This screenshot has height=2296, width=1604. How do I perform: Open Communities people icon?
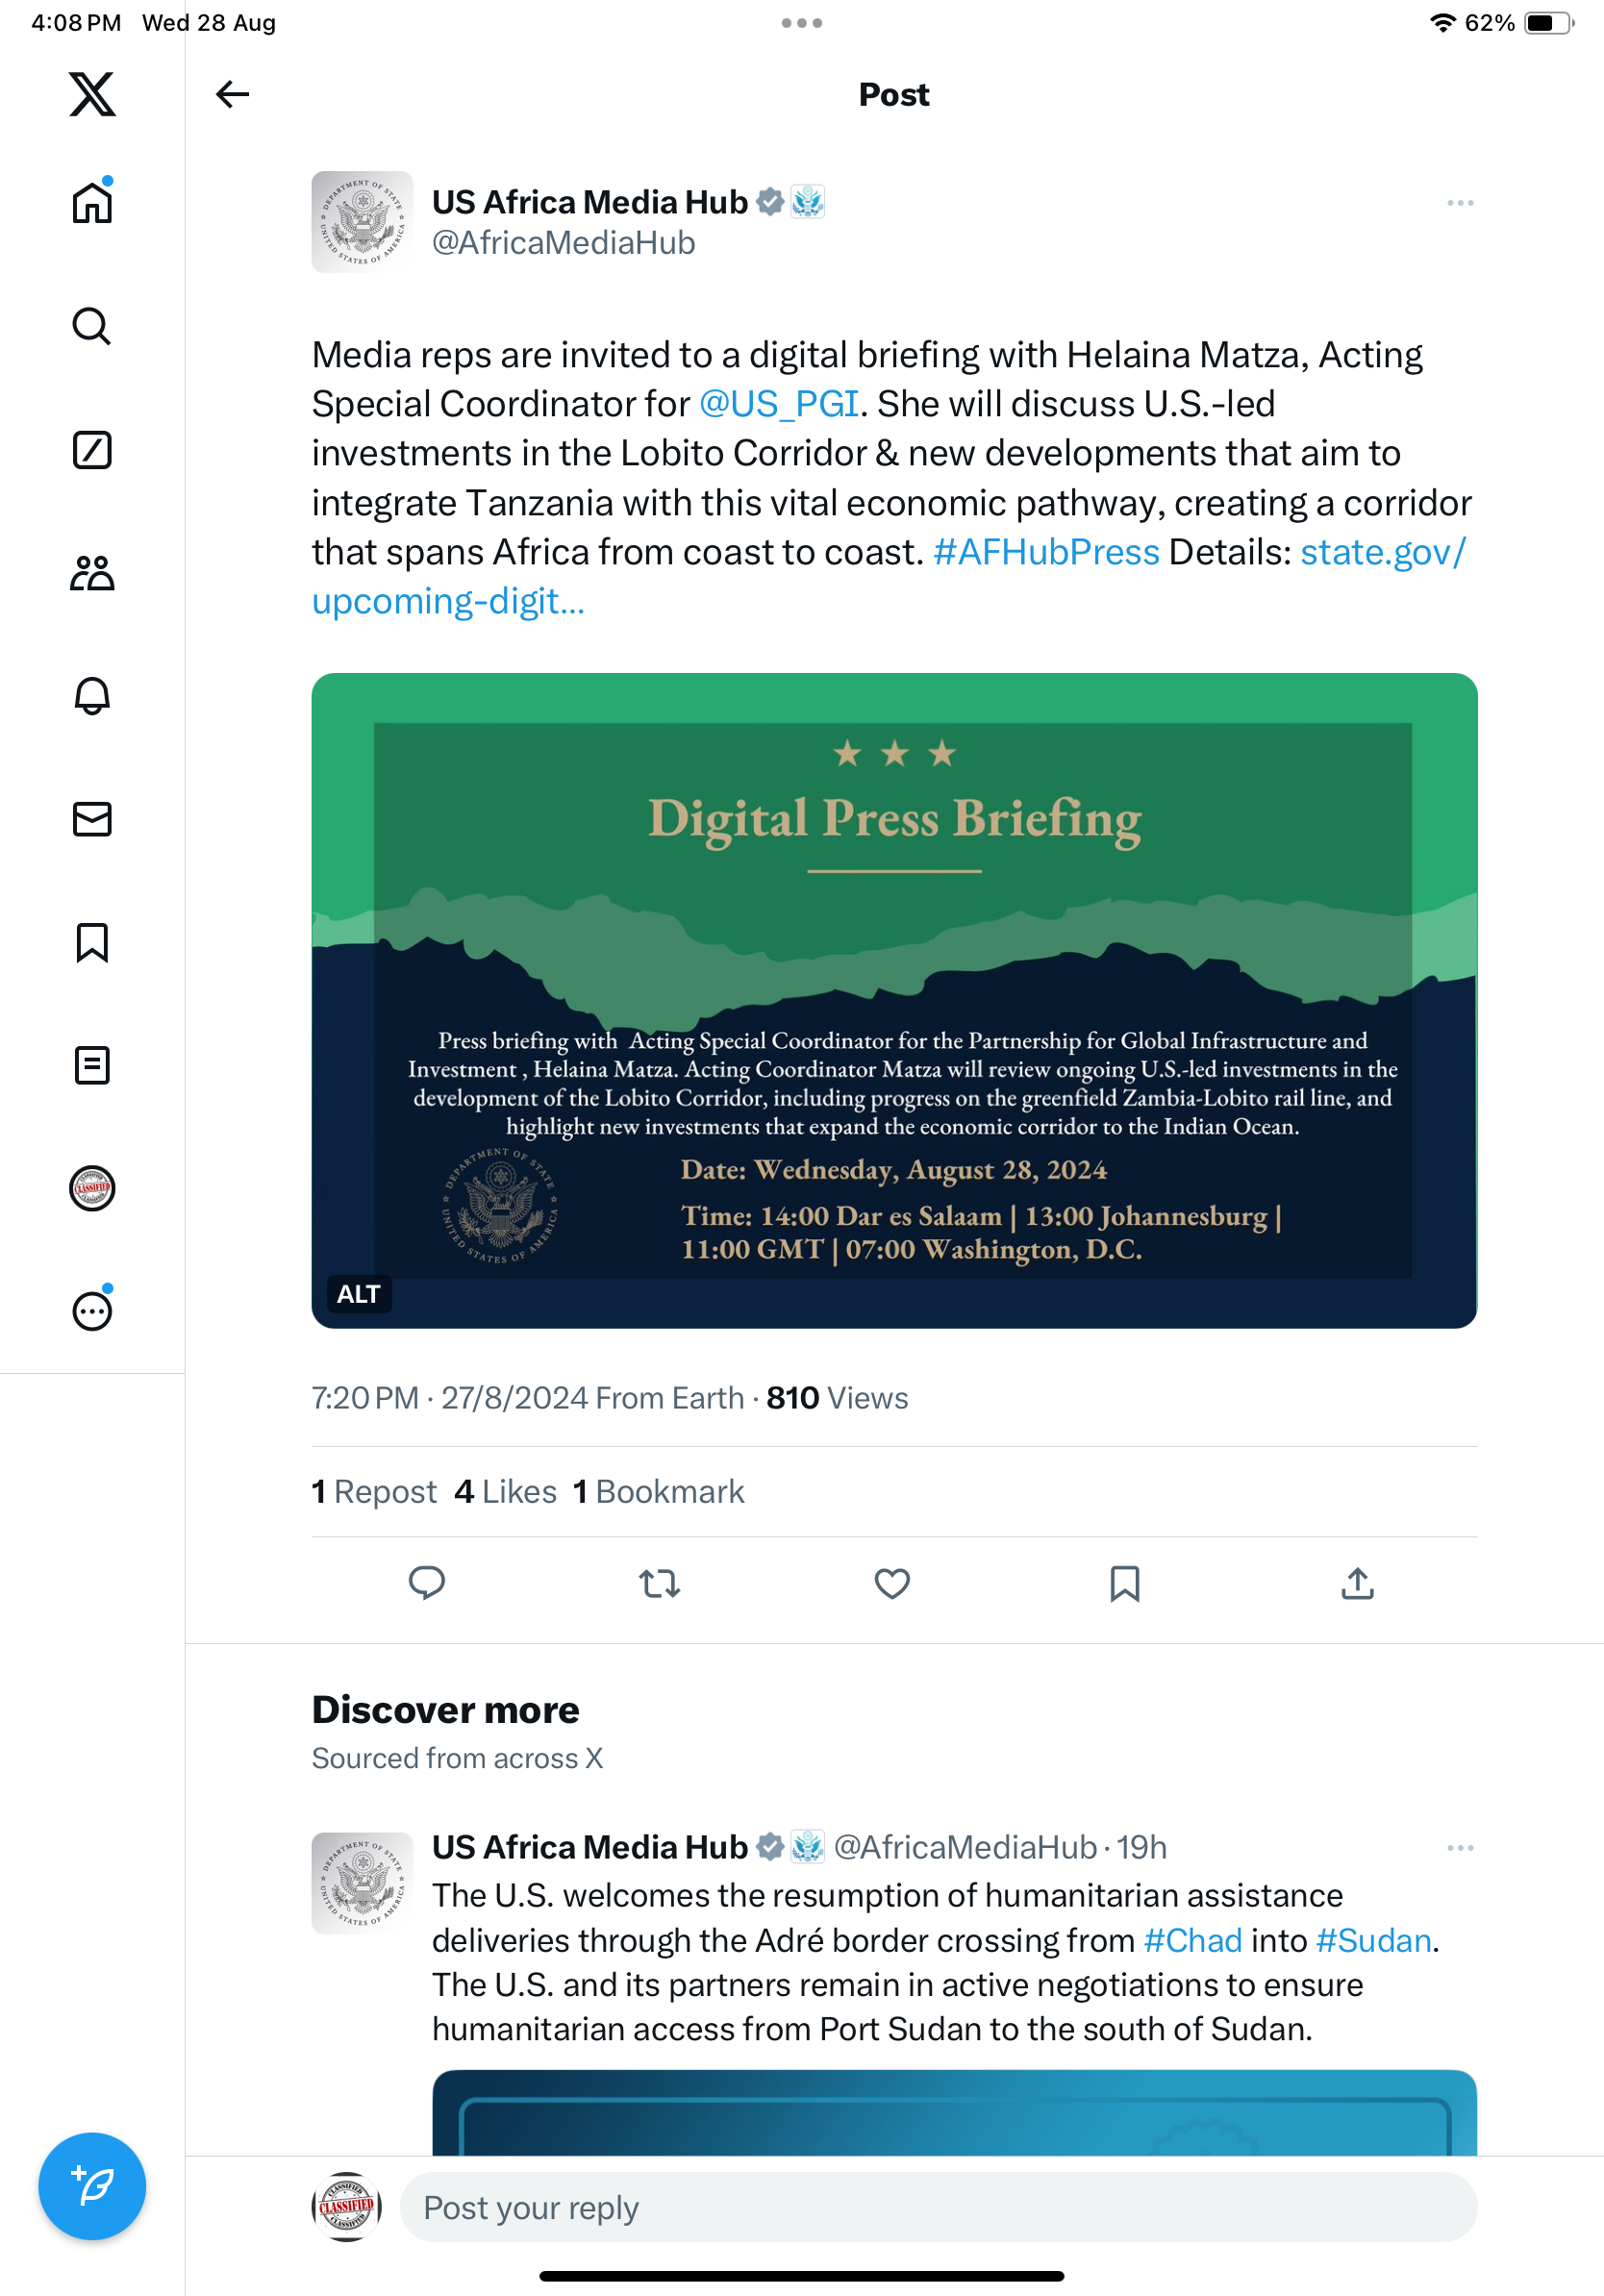pos(92,573)
